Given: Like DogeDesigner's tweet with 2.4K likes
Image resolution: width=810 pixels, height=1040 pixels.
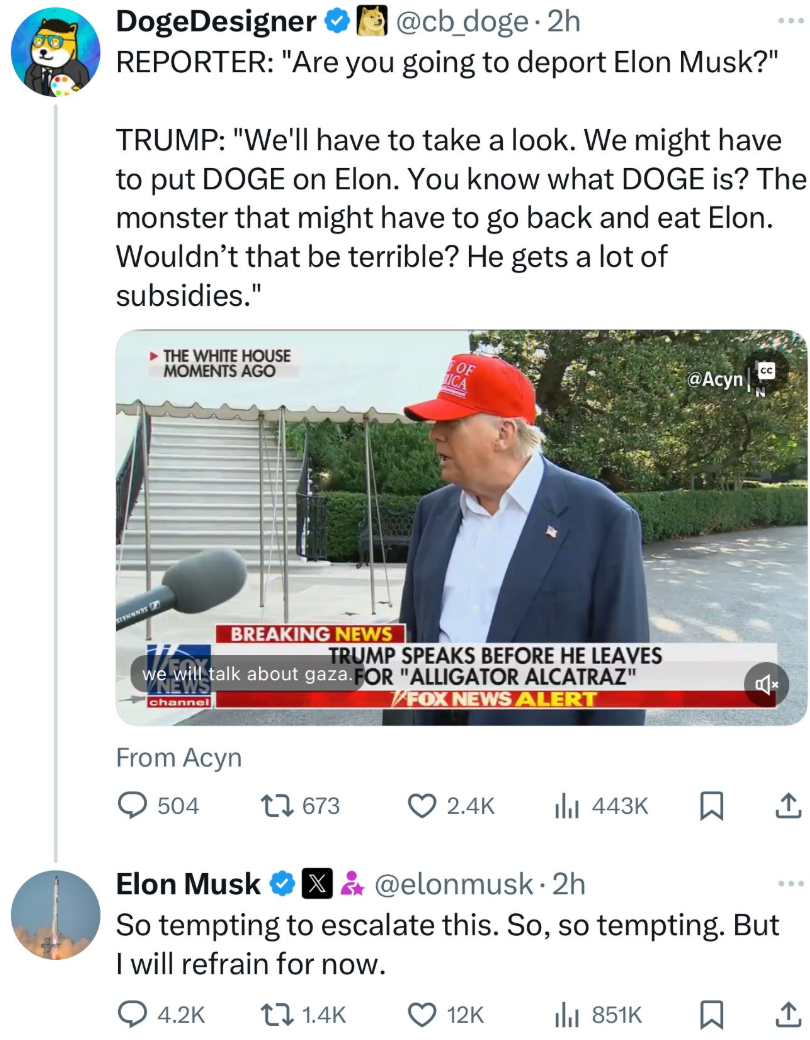Looking at the screenshot, I should [450, 806].
